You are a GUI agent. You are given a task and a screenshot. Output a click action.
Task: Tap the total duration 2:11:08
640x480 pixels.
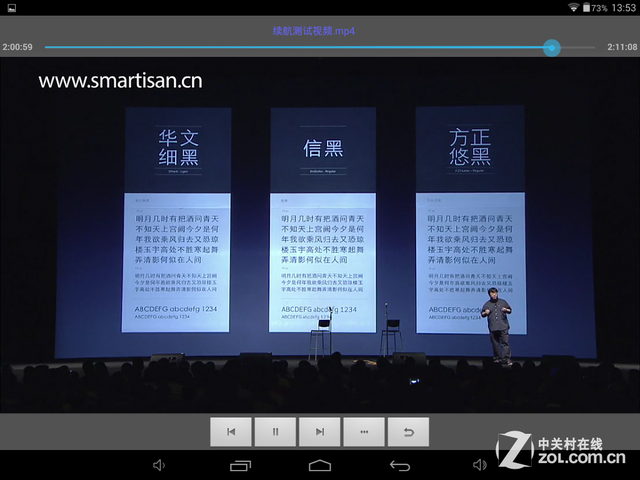(x=622, y=47)
